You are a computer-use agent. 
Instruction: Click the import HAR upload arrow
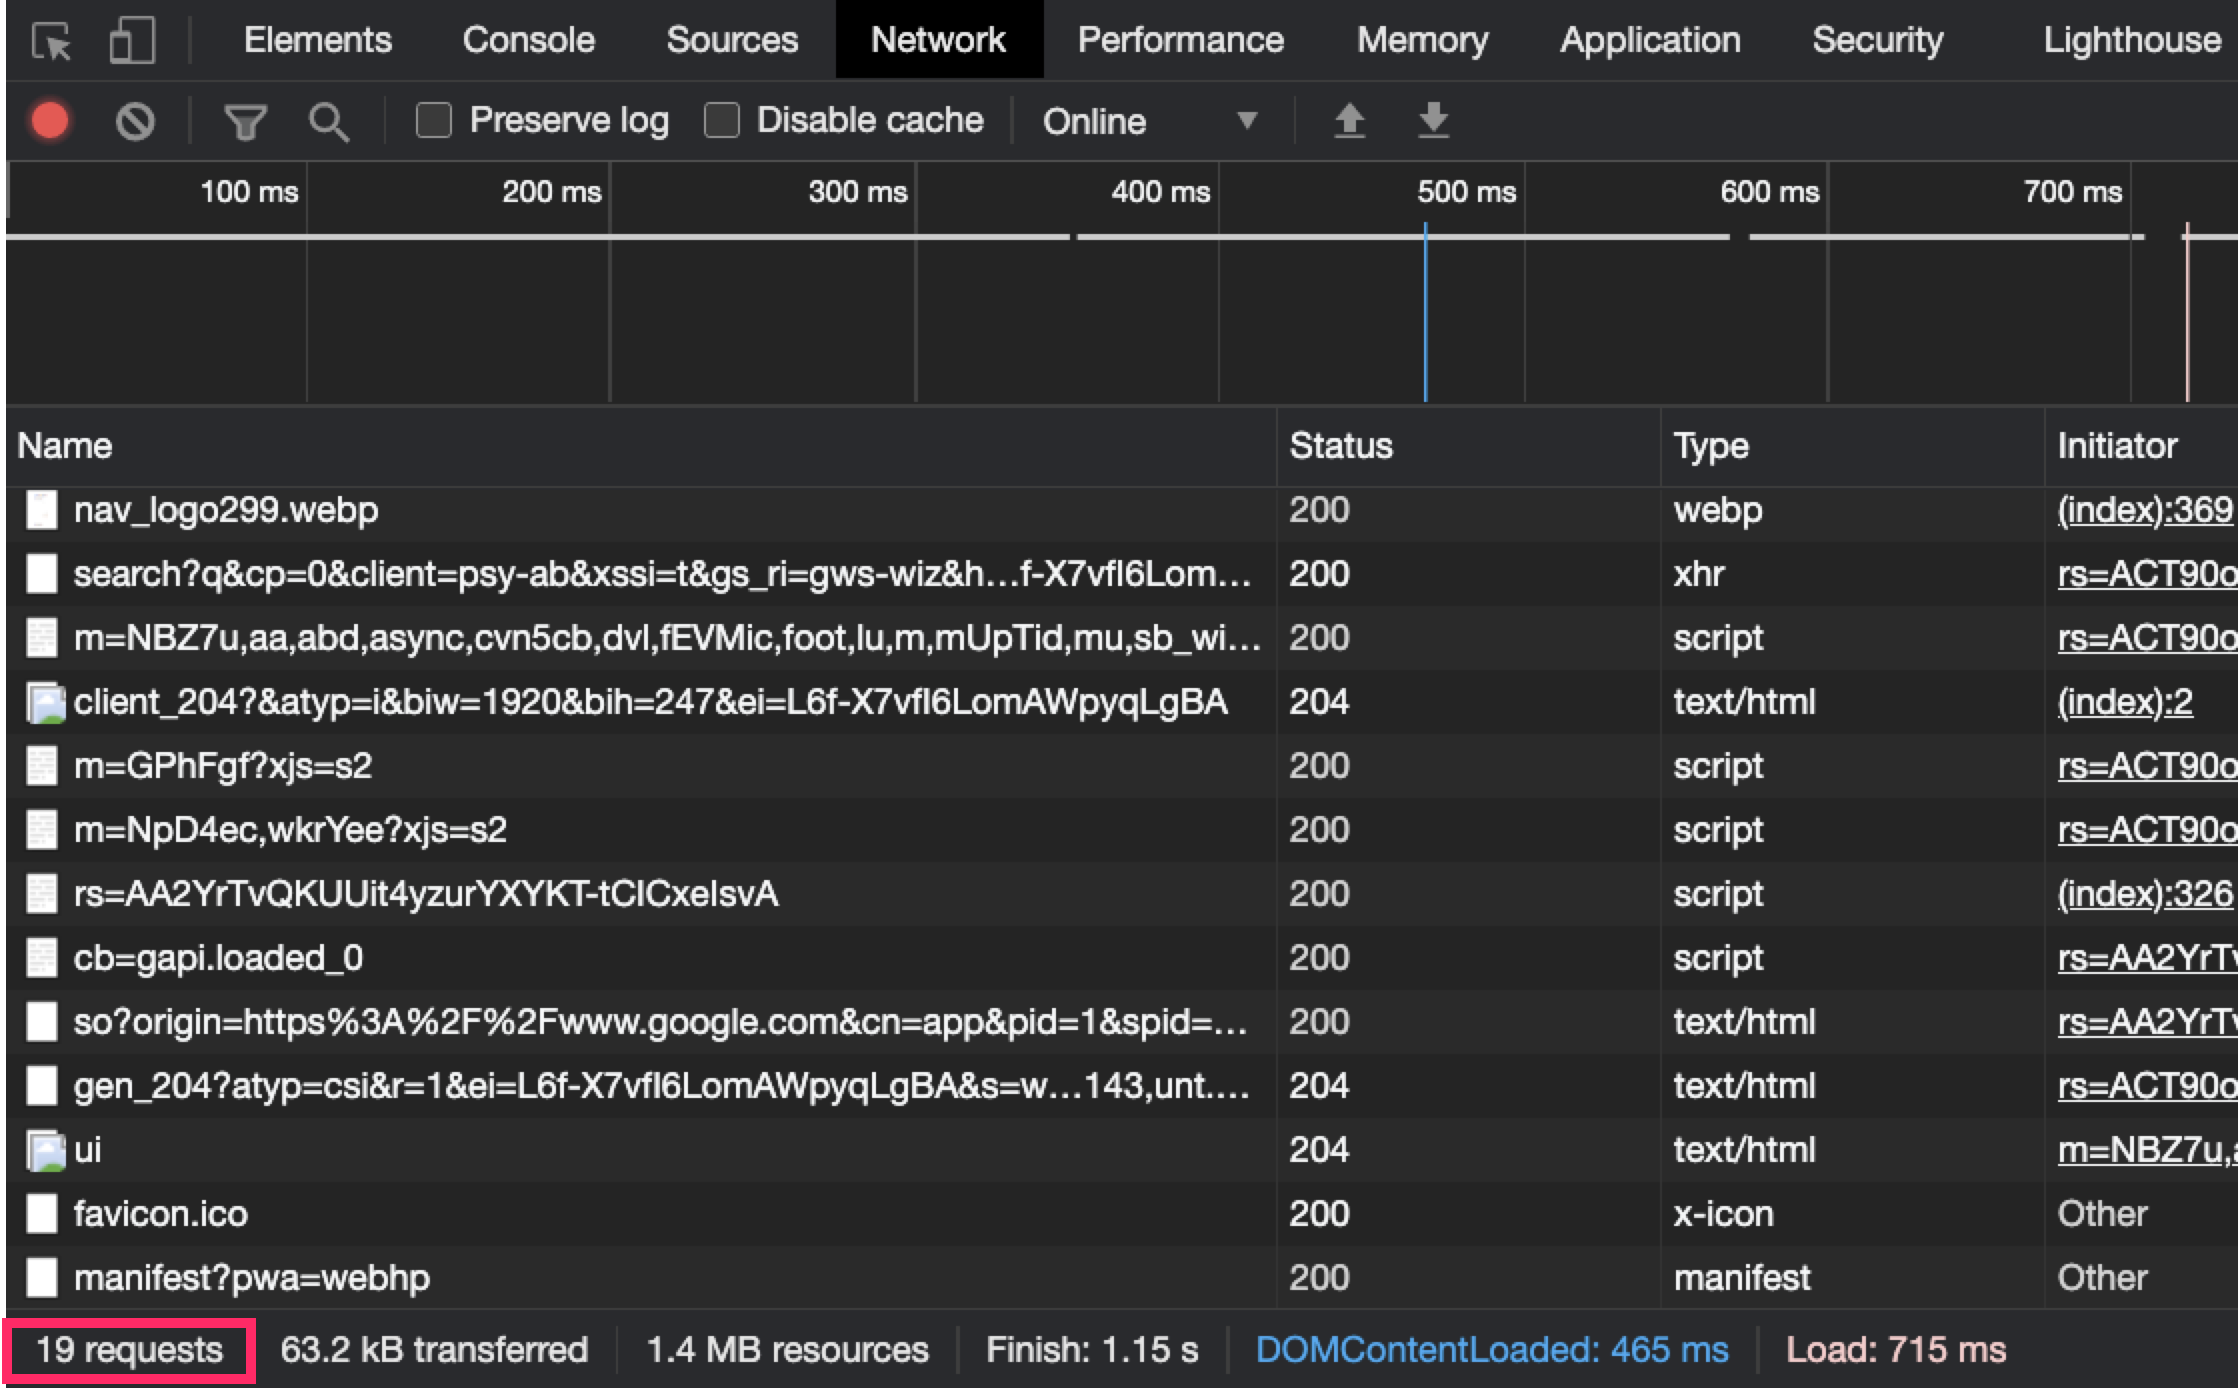point(1349,121)
